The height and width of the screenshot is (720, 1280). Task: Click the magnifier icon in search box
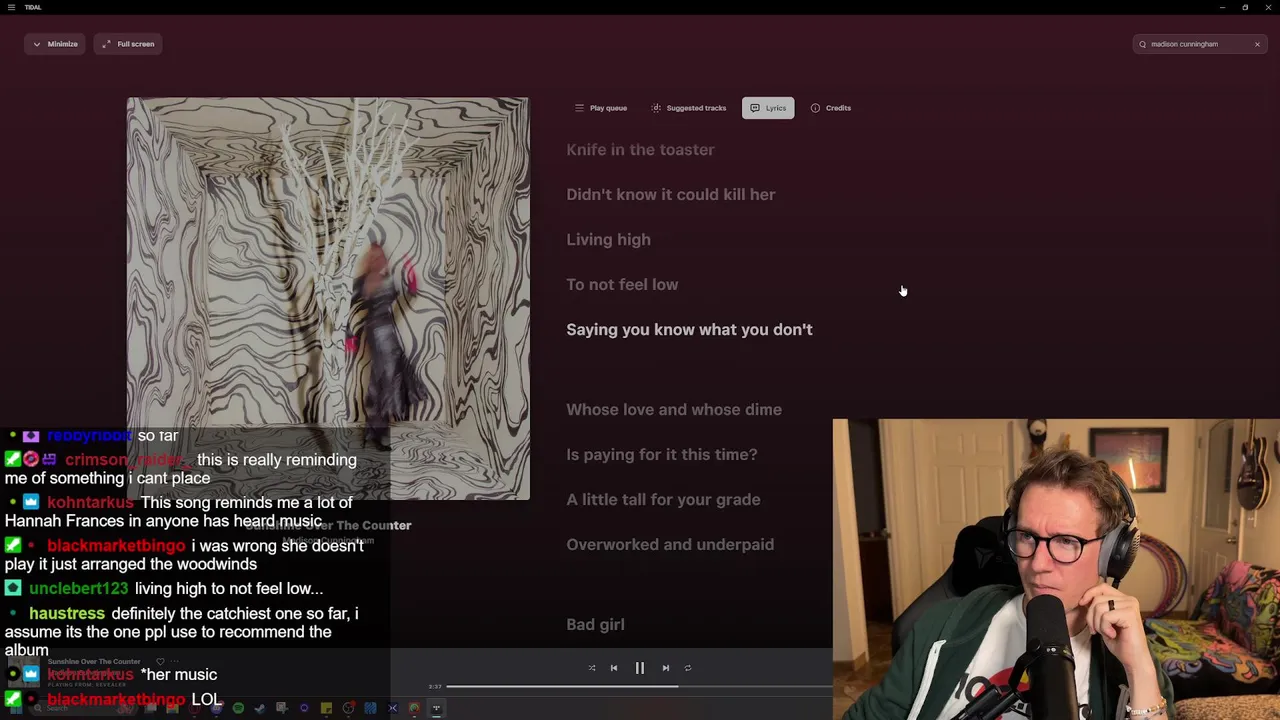click(1143, 44)
